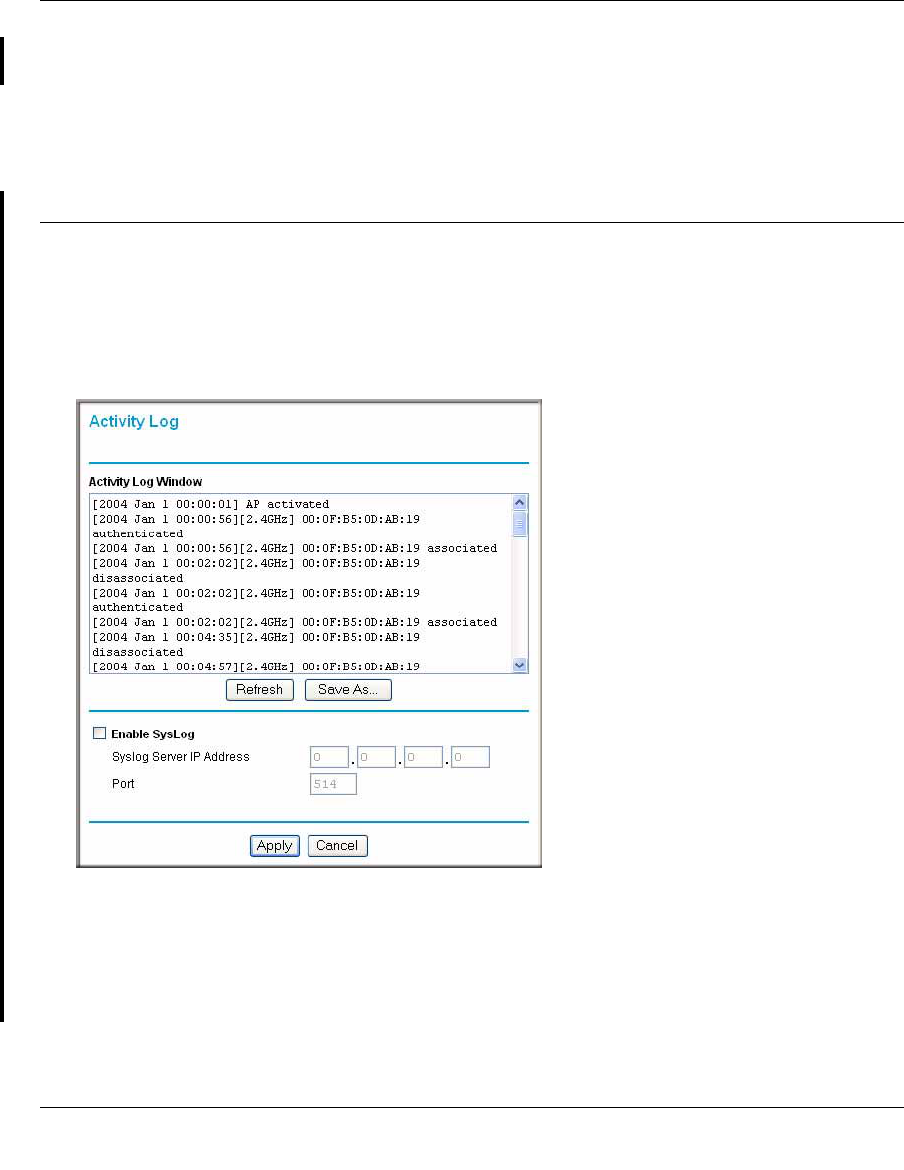Click the Apply button

pos(274,845)
